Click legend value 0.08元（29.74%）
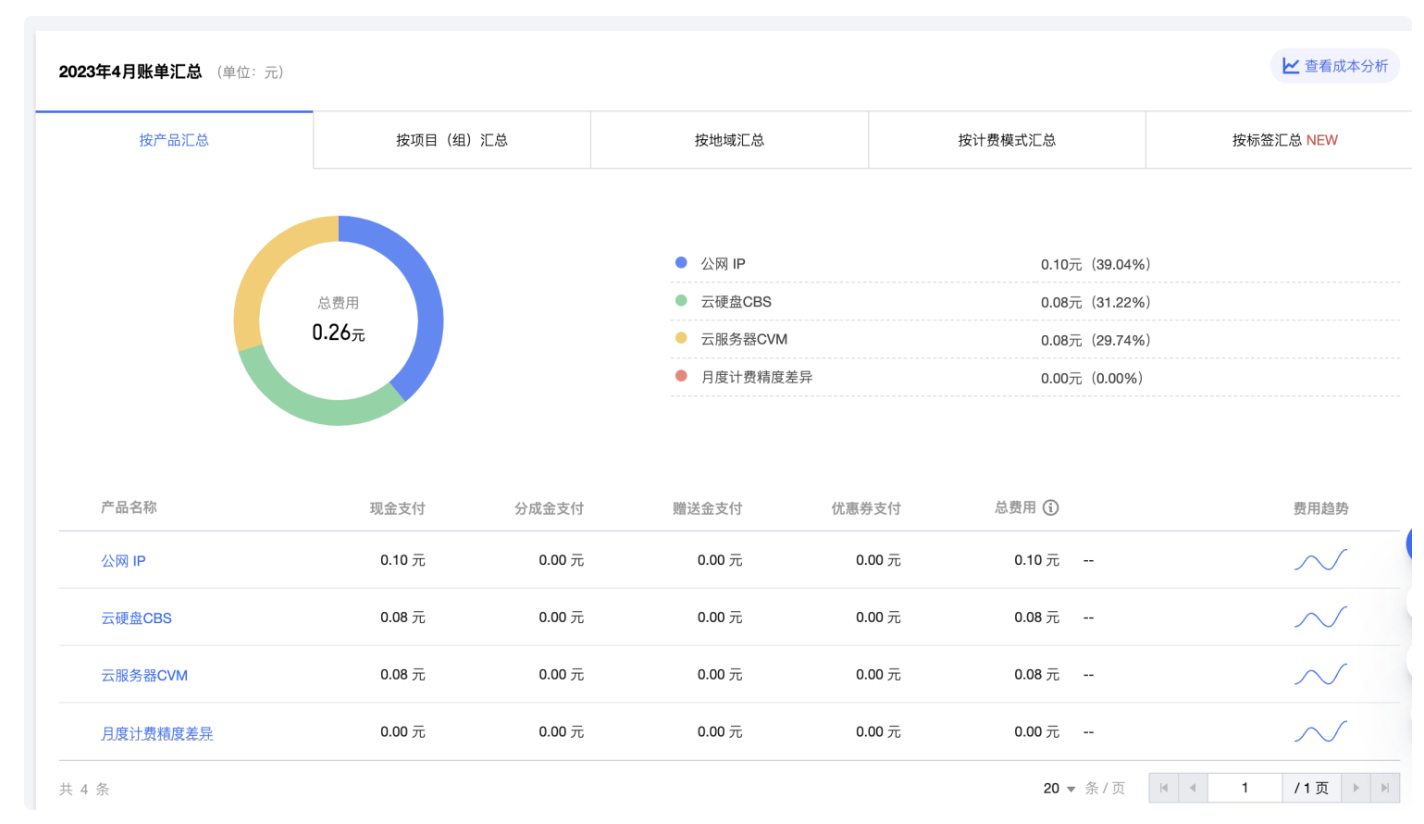The height and width of the screenshot is (824, 1424). 1096,340
